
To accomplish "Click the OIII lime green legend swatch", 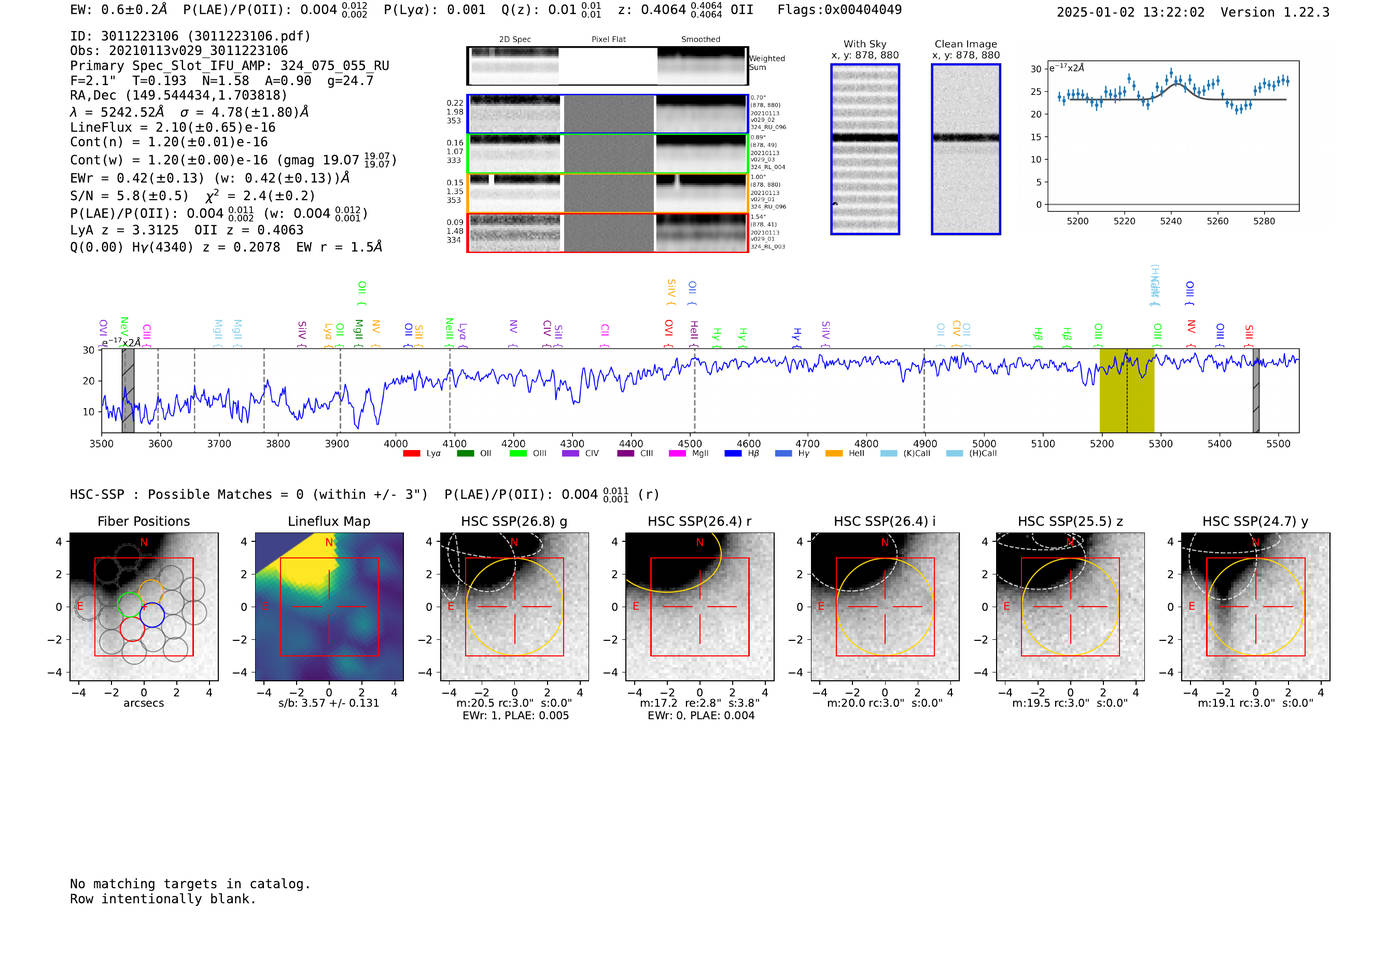I will 518,454.
